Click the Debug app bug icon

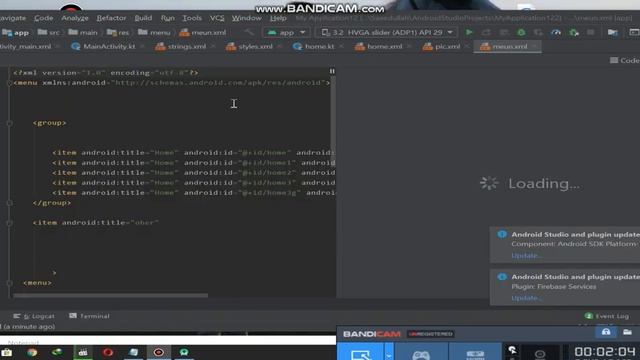521,32
